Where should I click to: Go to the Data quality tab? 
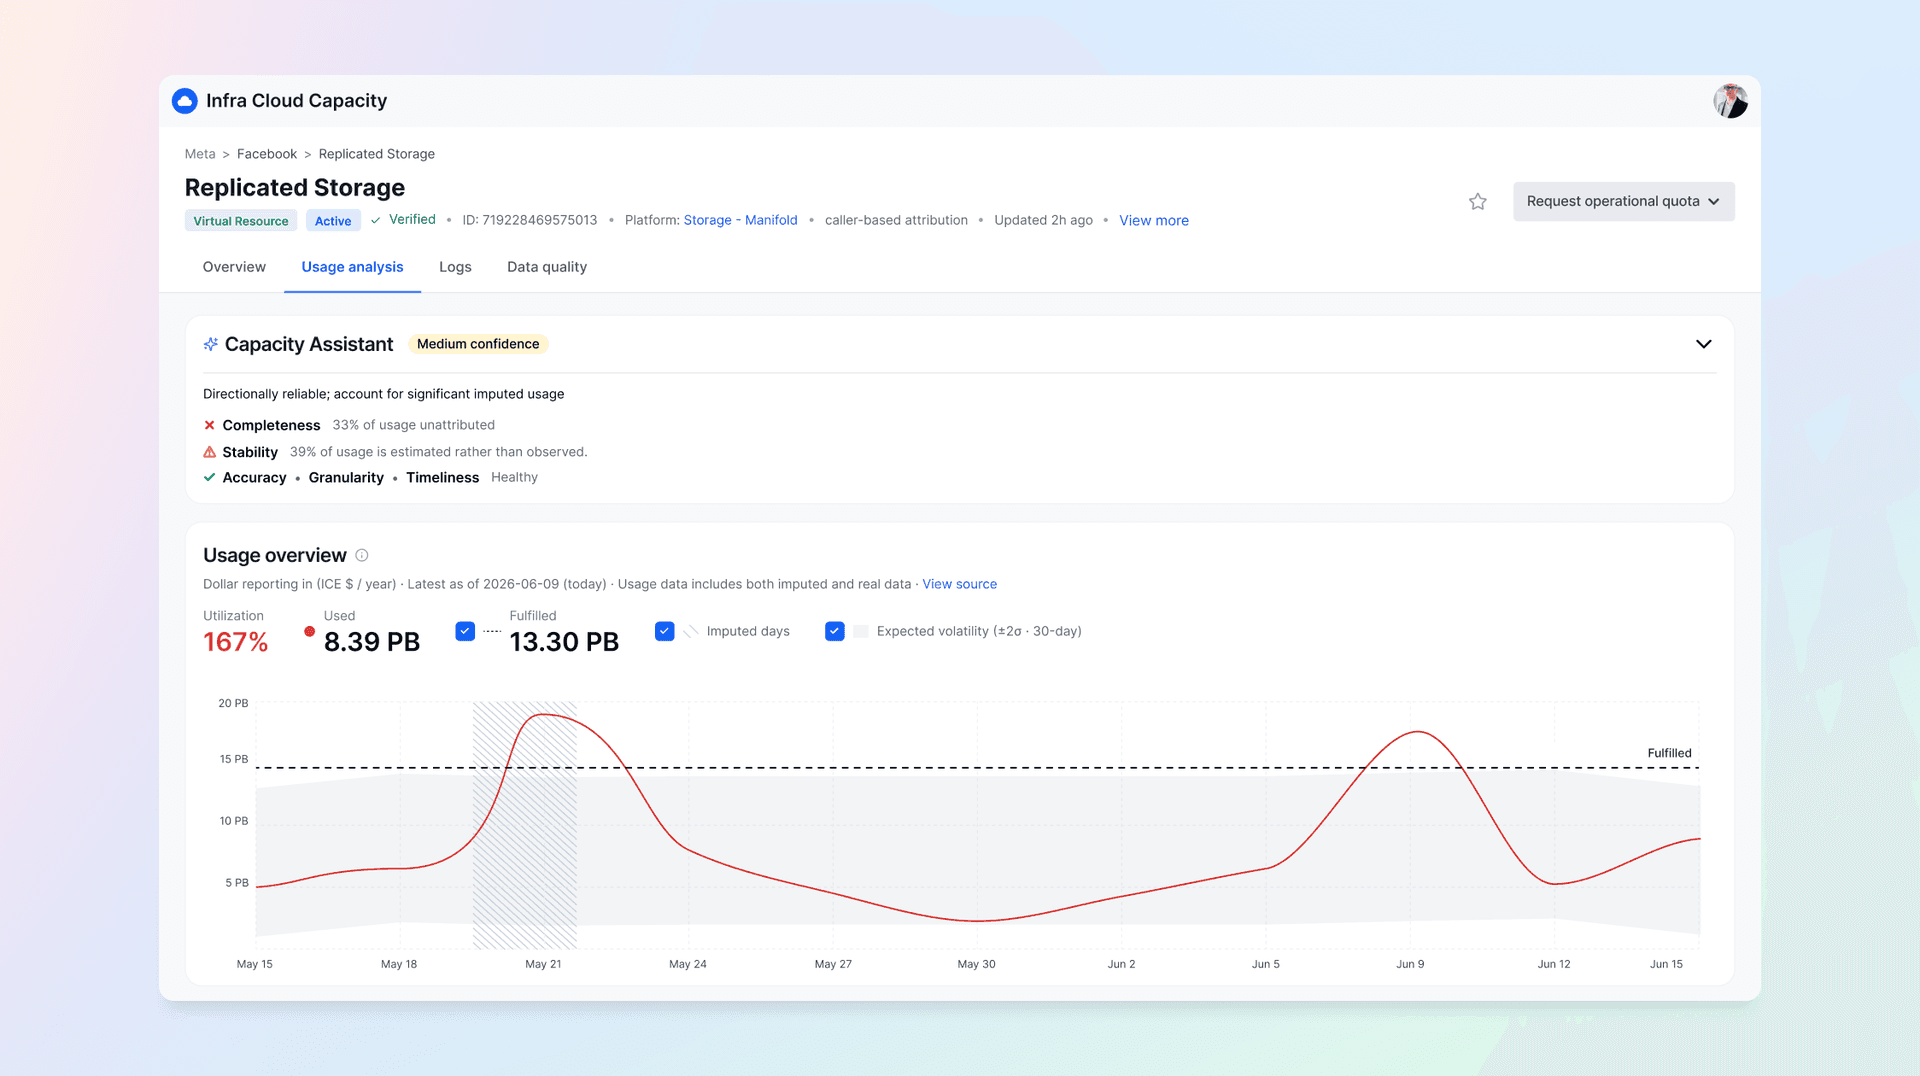point(547,267)
